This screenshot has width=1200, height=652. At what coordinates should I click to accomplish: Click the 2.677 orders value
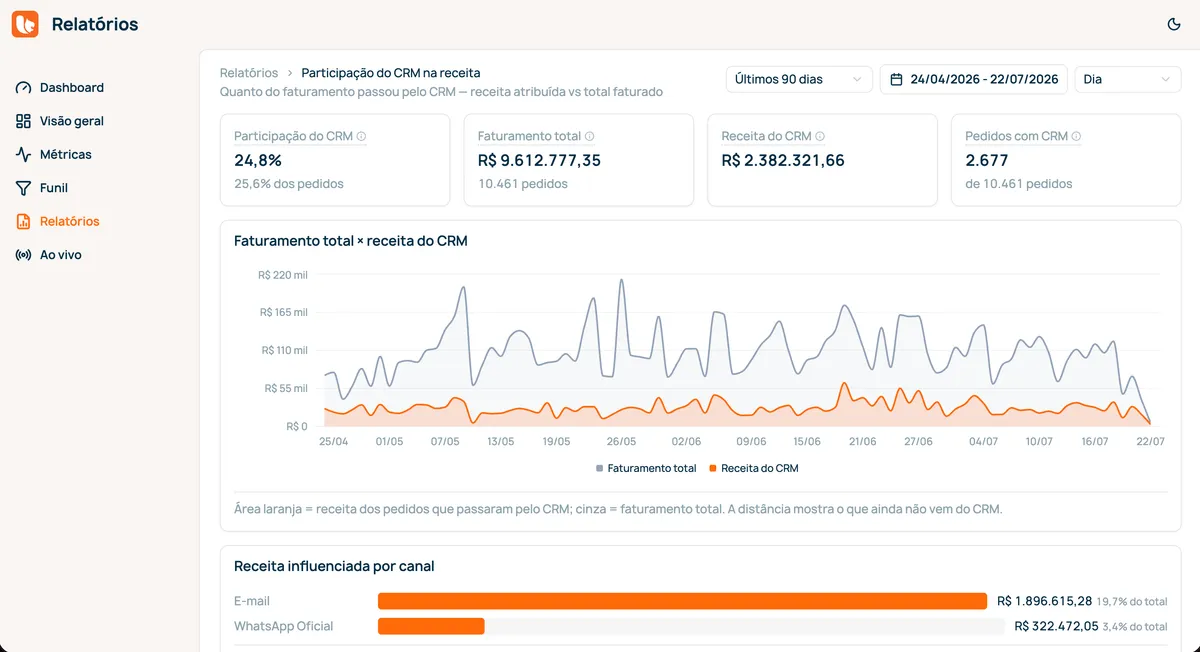[x=987, y=160]
